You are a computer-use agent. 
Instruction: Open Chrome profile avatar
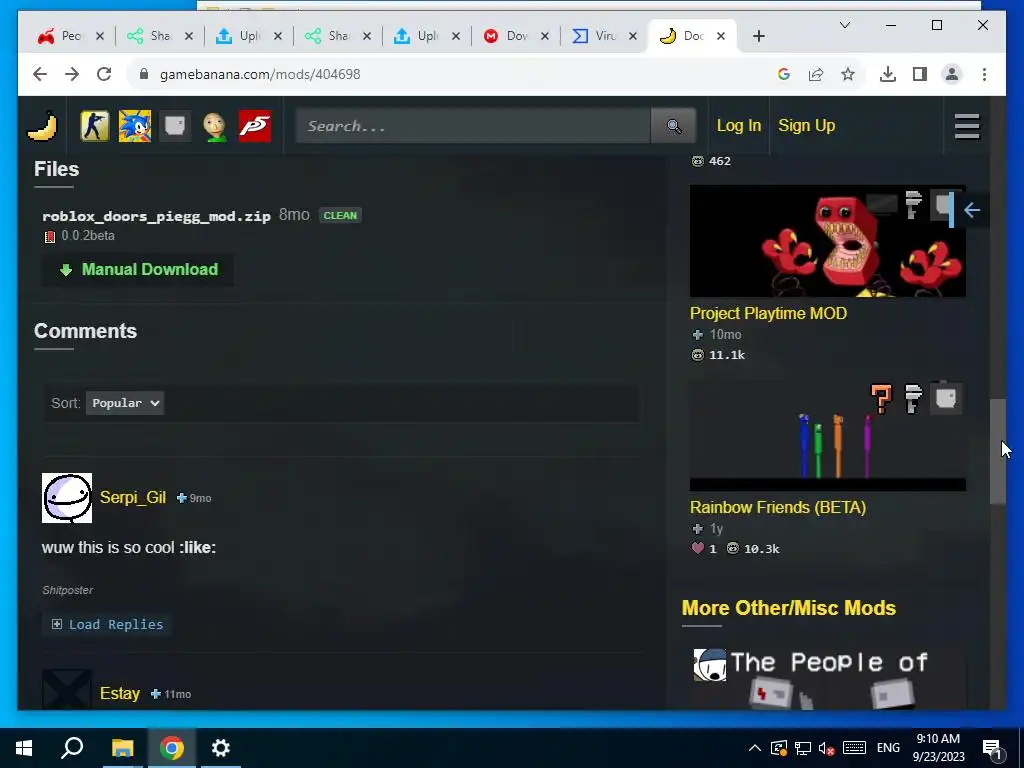coord(952,74)
